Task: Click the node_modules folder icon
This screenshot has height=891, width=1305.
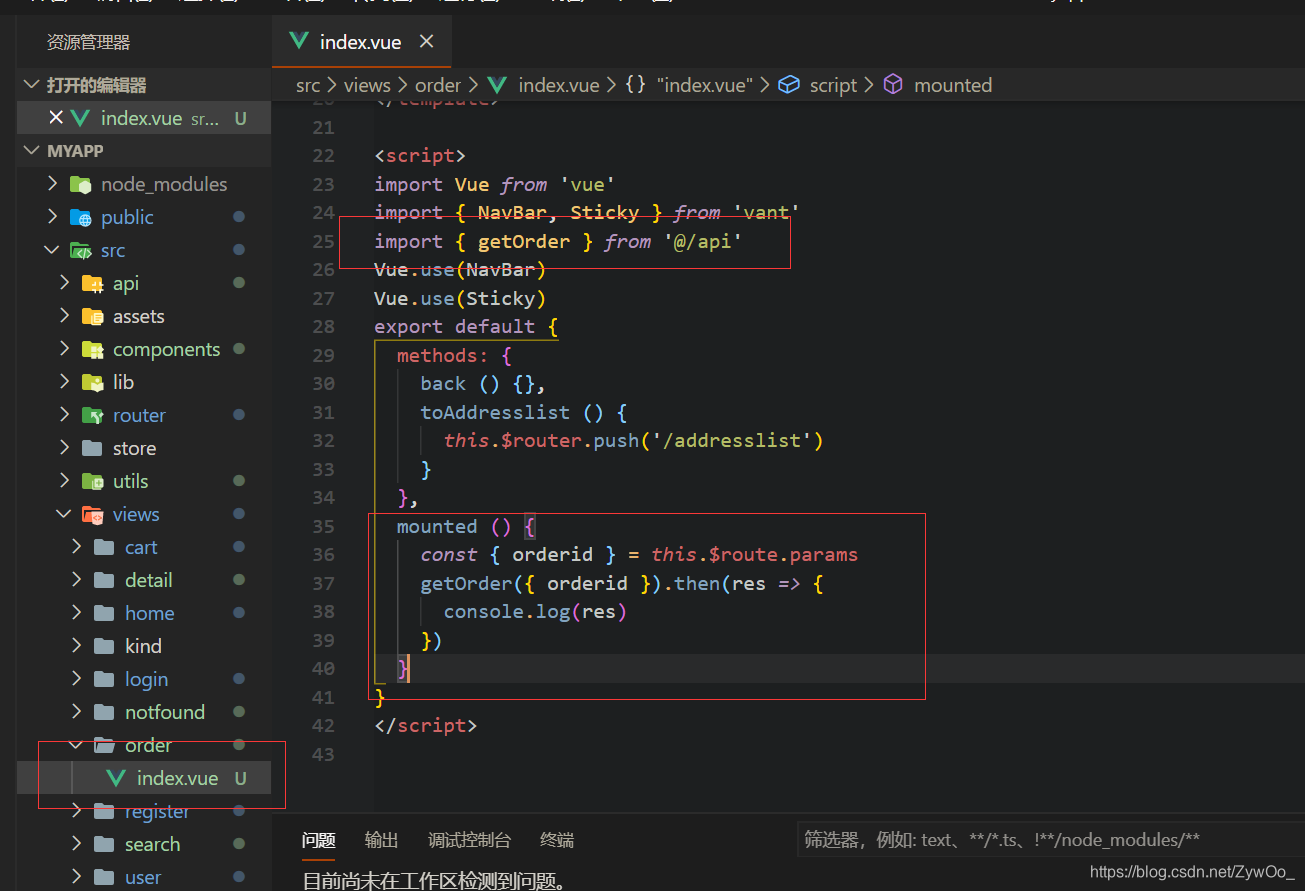Action: 81,184
